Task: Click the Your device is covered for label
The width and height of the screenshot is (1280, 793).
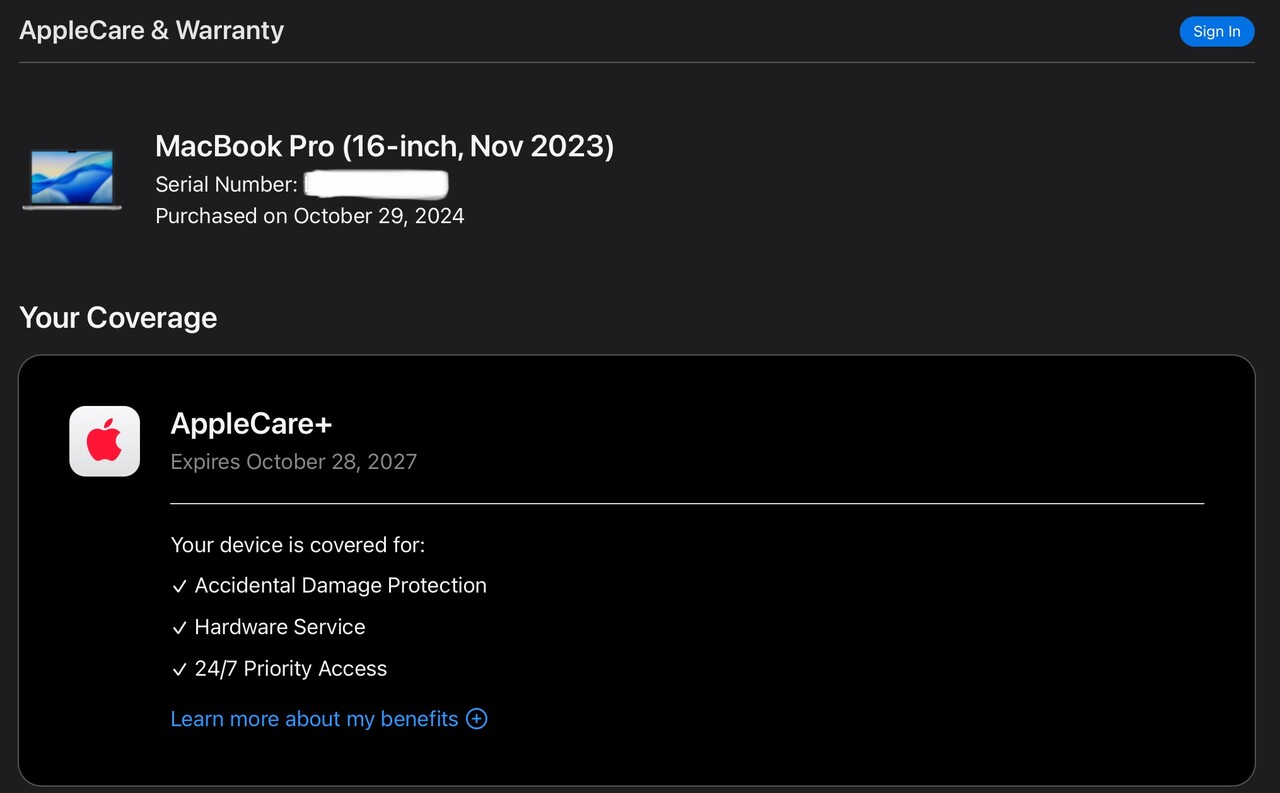Action: point(297,545)
